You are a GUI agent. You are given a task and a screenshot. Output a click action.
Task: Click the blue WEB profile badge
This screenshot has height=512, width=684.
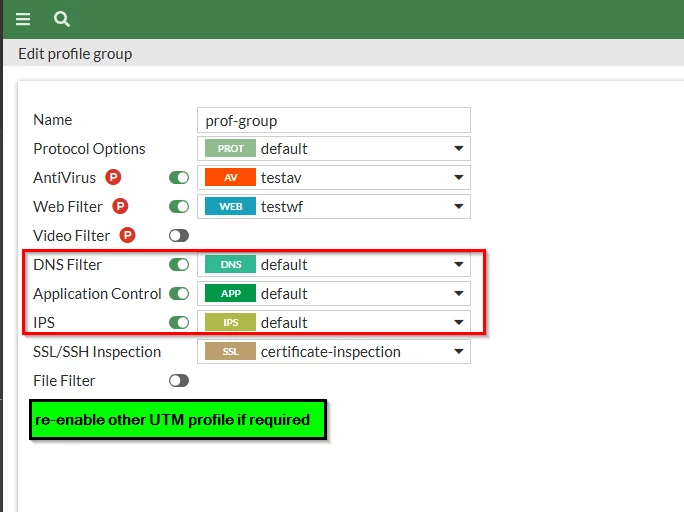[230, 207]
